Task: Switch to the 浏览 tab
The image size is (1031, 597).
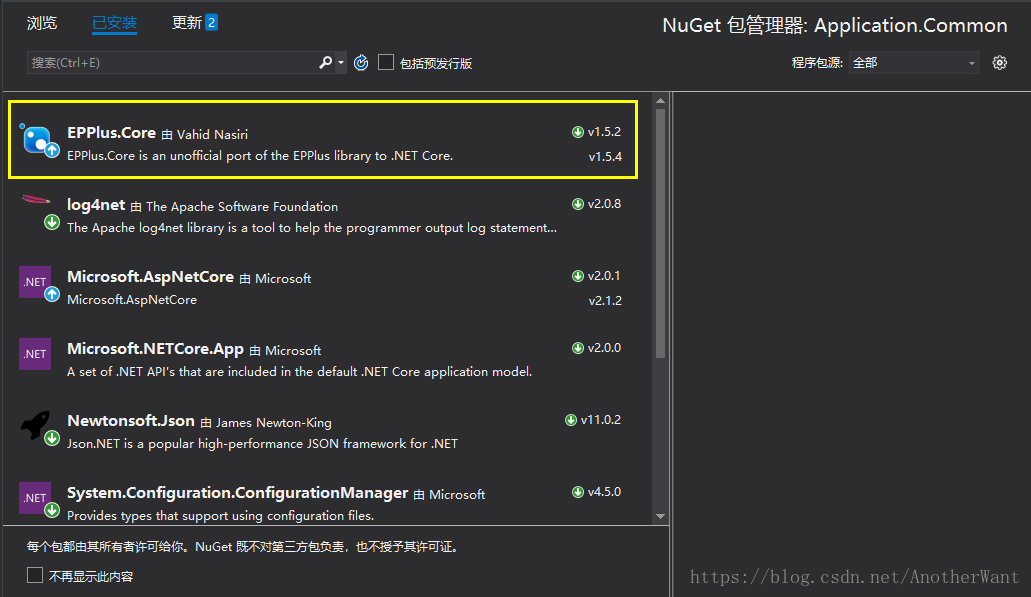Action: click(x=42, y=23)
